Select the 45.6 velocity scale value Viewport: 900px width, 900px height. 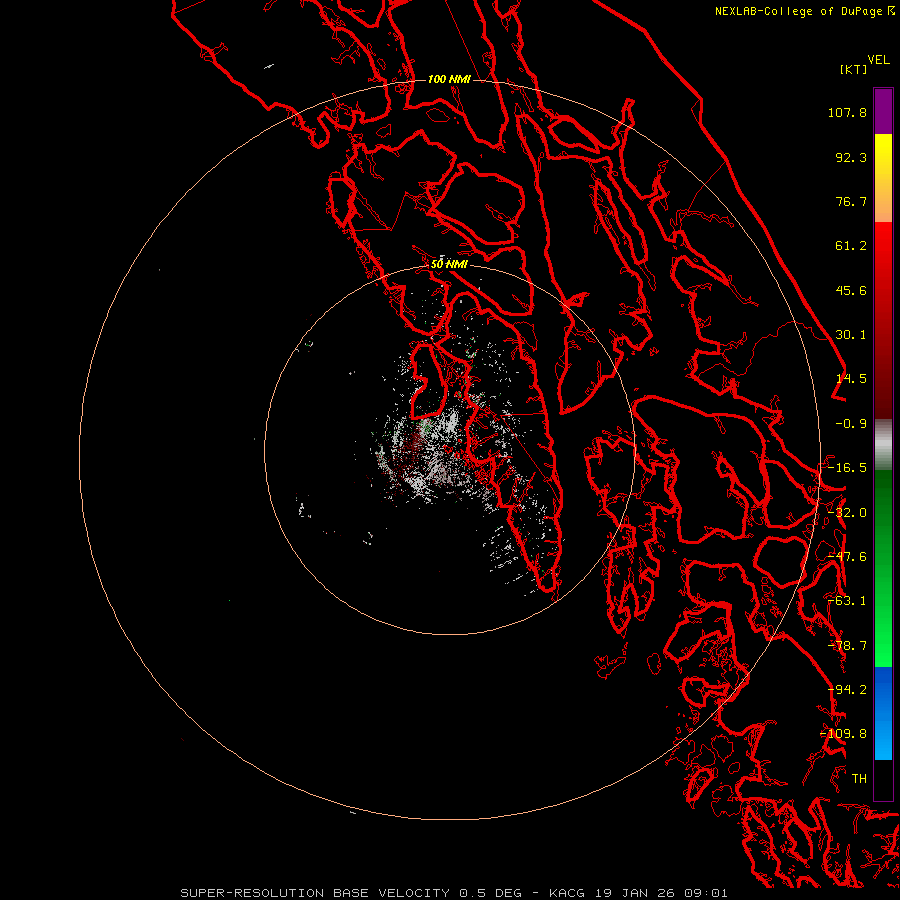pos(851,290)
